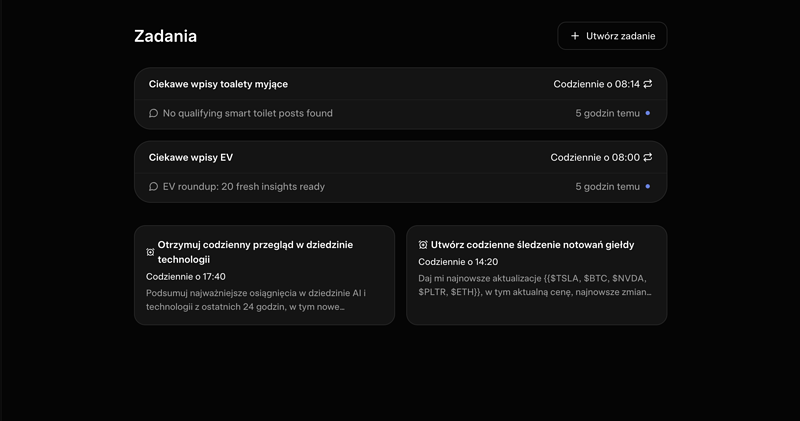Click alarm clock icon on technology digest card
Screen dimensions: 800x421
pos(151,252)
